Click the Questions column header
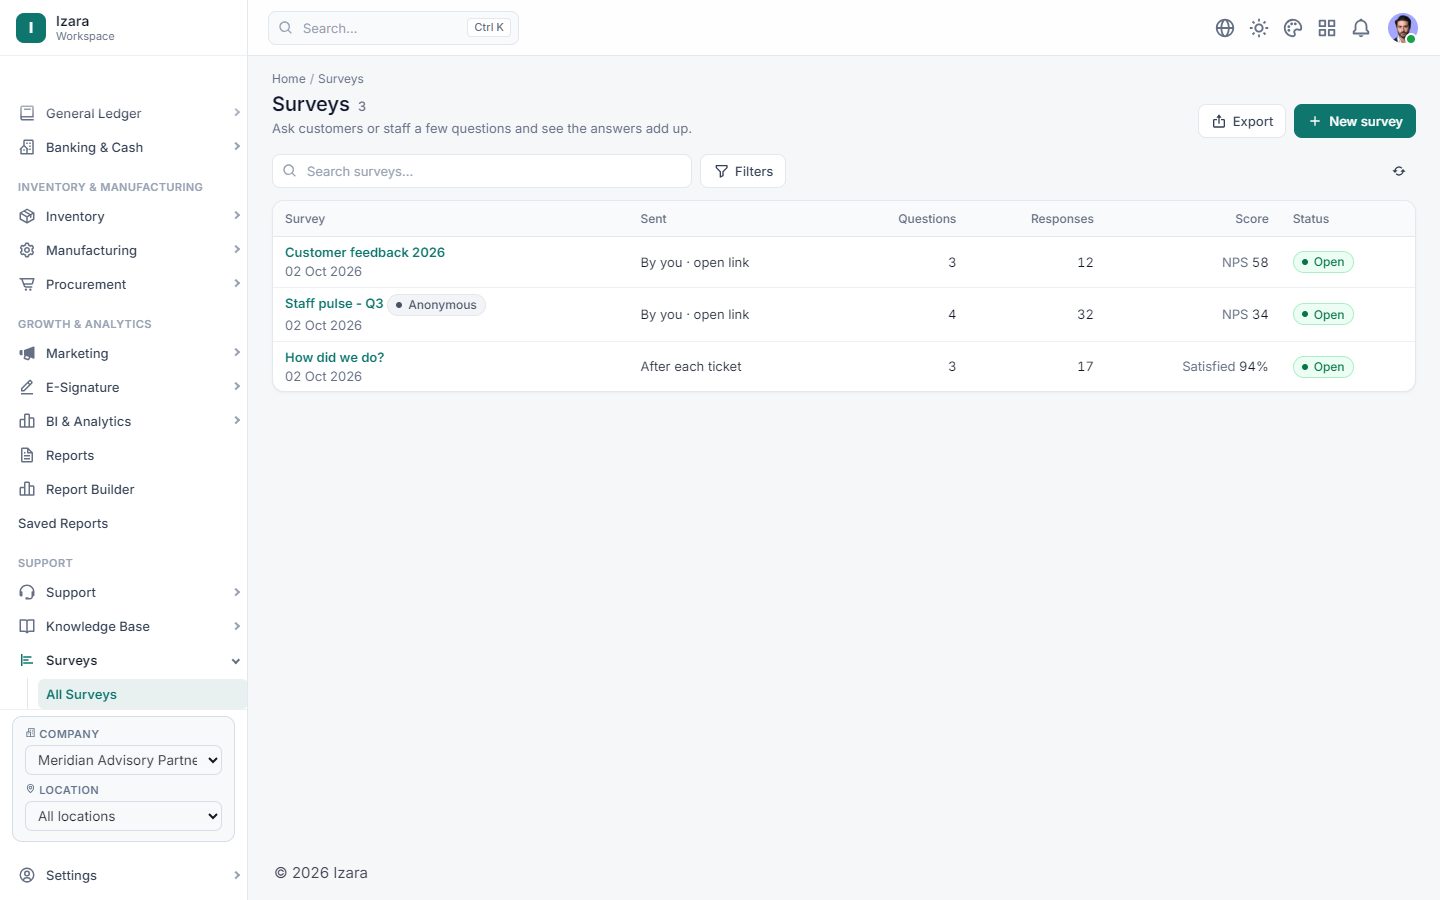The width and height of the screenshot is (1440, 900). point(927,219)
